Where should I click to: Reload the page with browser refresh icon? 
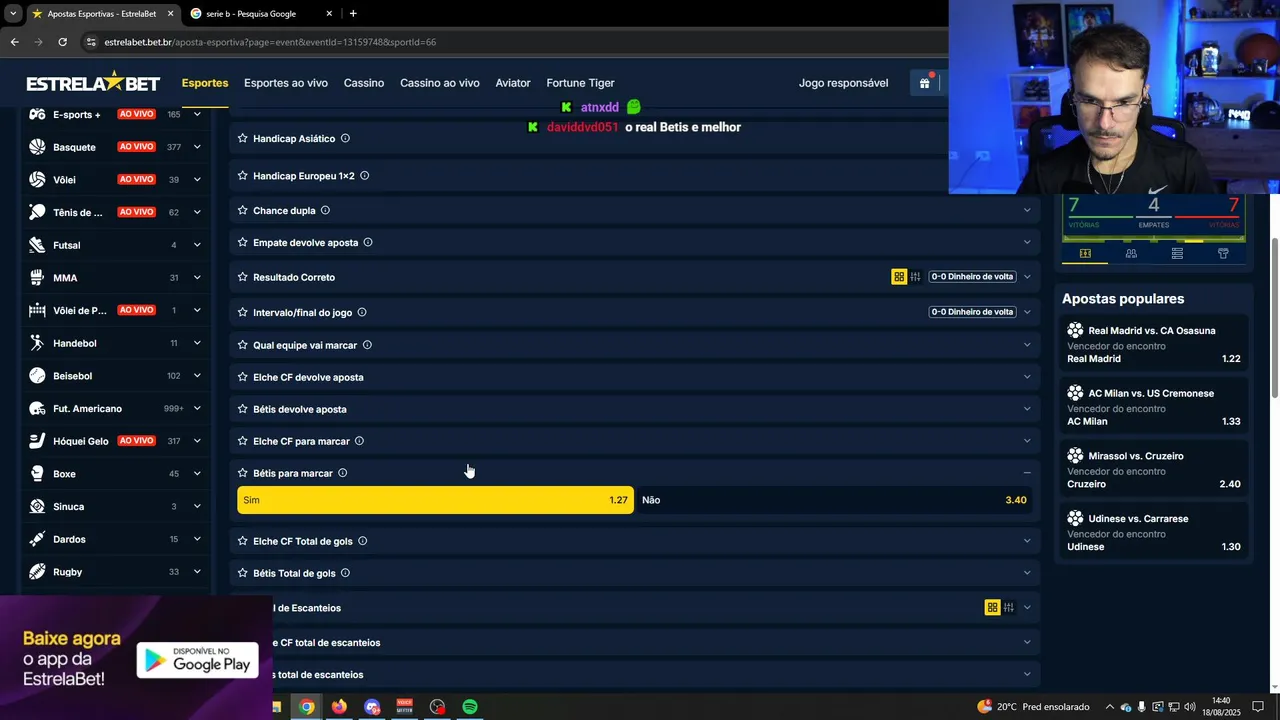coord(62,42)
